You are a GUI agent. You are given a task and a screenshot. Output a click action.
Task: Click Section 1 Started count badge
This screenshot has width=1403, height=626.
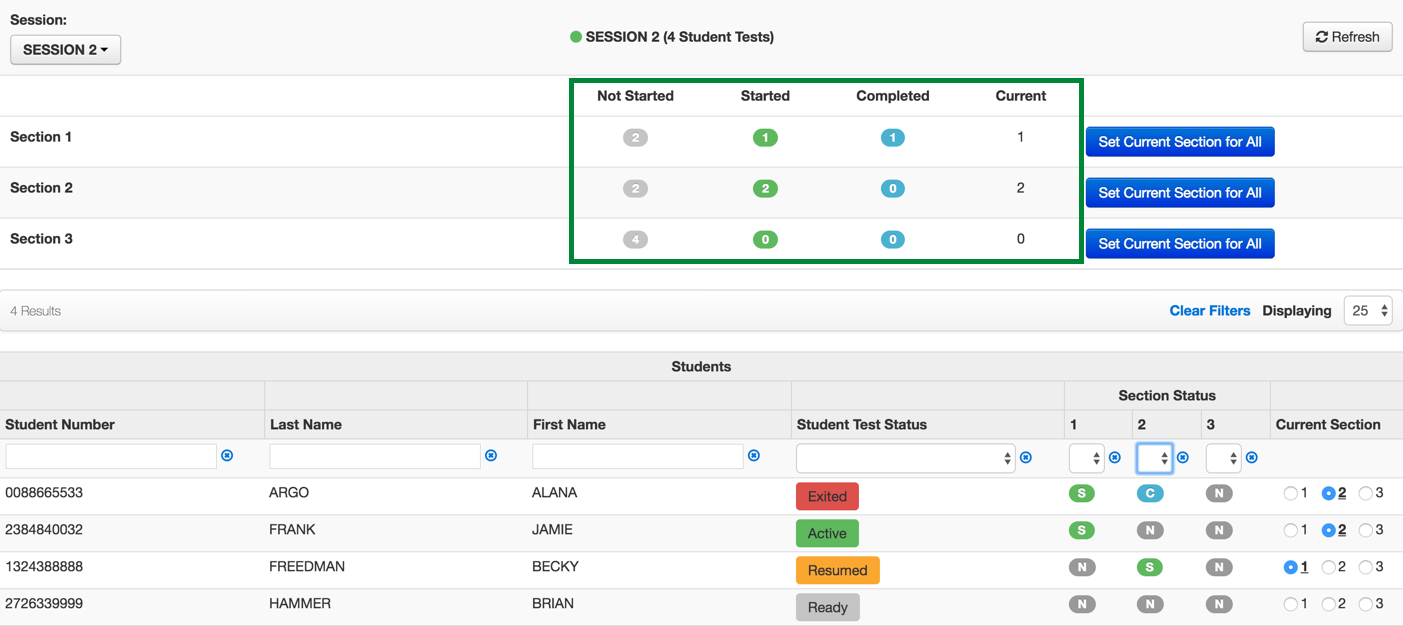tap(765, 138)
